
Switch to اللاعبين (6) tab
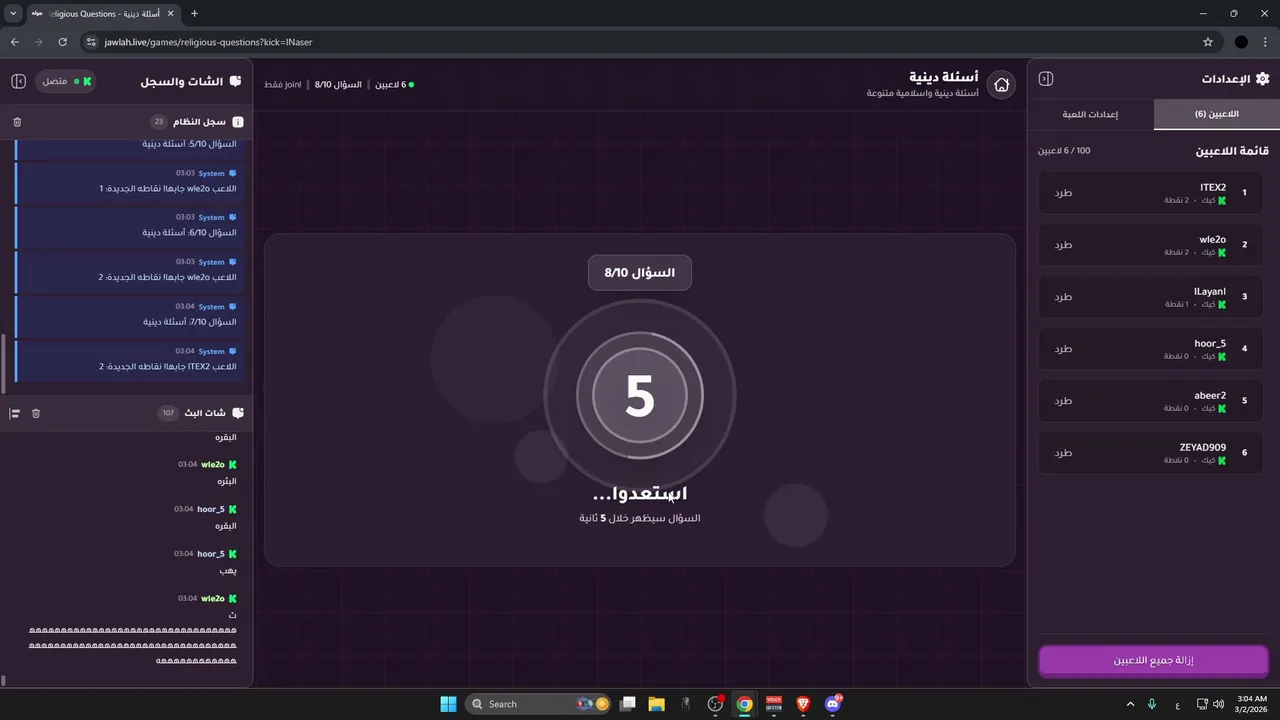(1216, 114)
